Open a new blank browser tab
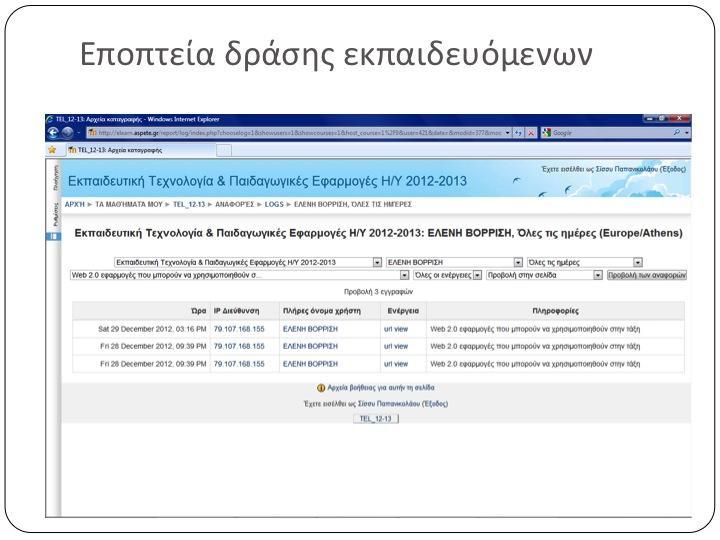 click(224, 150)
